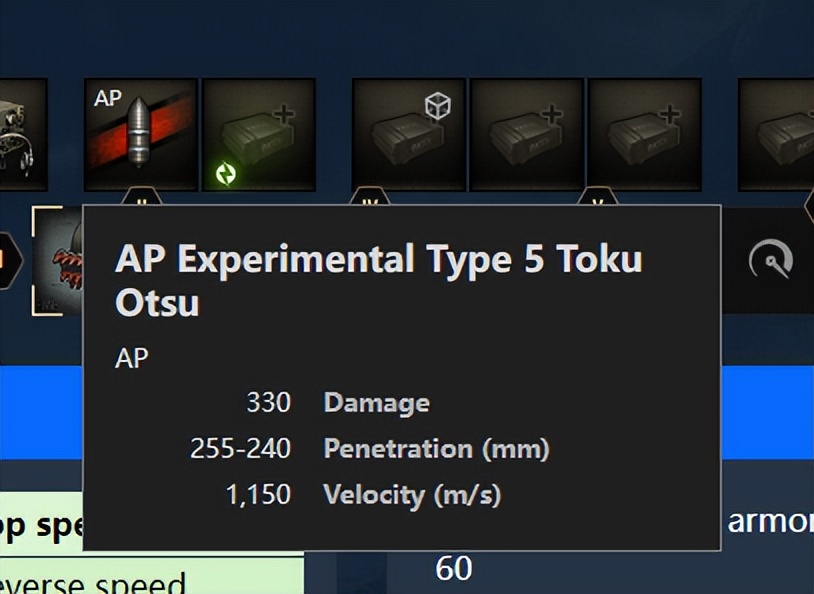The height and width of the screenshot is (594, 814).
Task: Select the crew headset slot at left edge
Action: (22, 135)
